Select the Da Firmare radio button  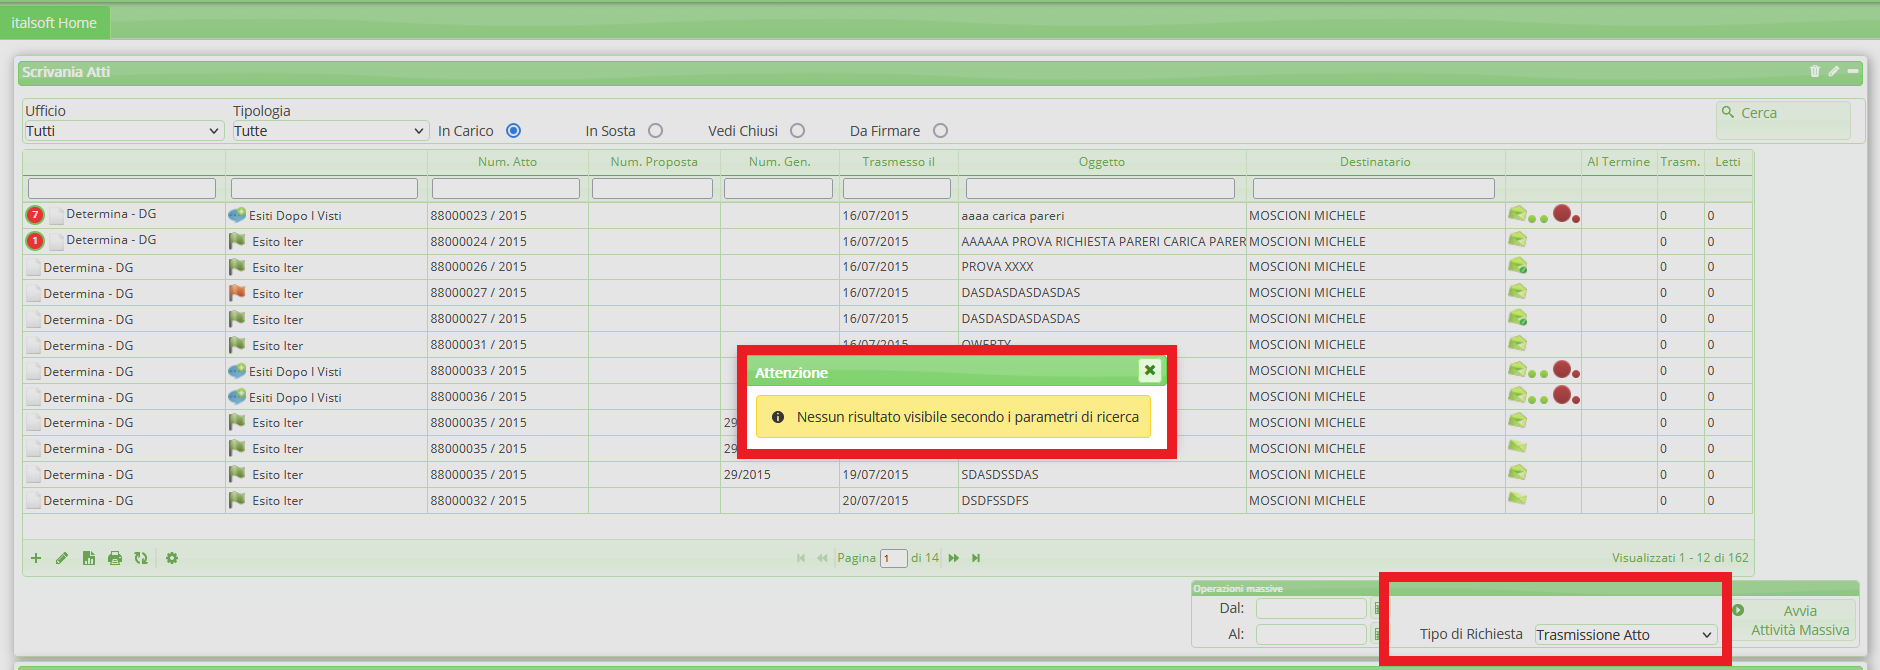tap(941, 131)
